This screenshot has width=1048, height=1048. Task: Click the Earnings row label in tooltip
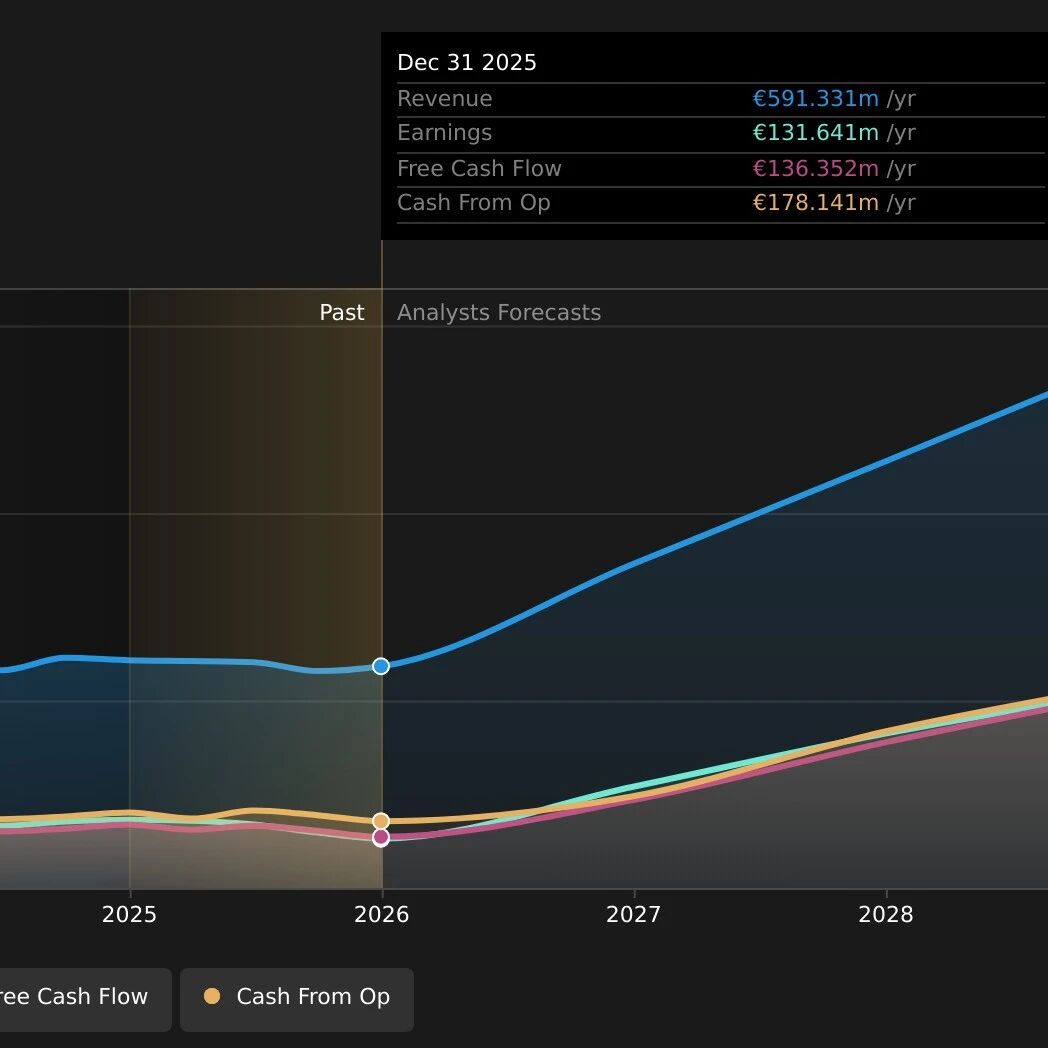445,133
